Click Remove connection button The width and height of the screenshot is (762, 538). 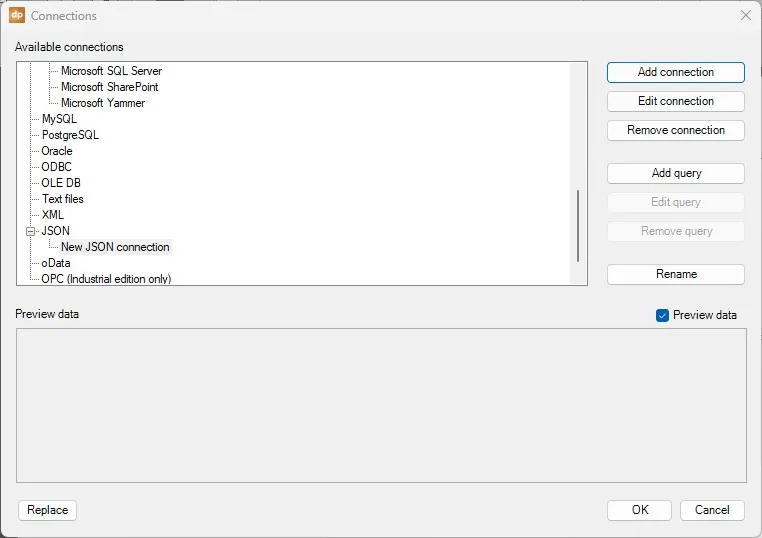pyautogui.click(x=675, y=130)
